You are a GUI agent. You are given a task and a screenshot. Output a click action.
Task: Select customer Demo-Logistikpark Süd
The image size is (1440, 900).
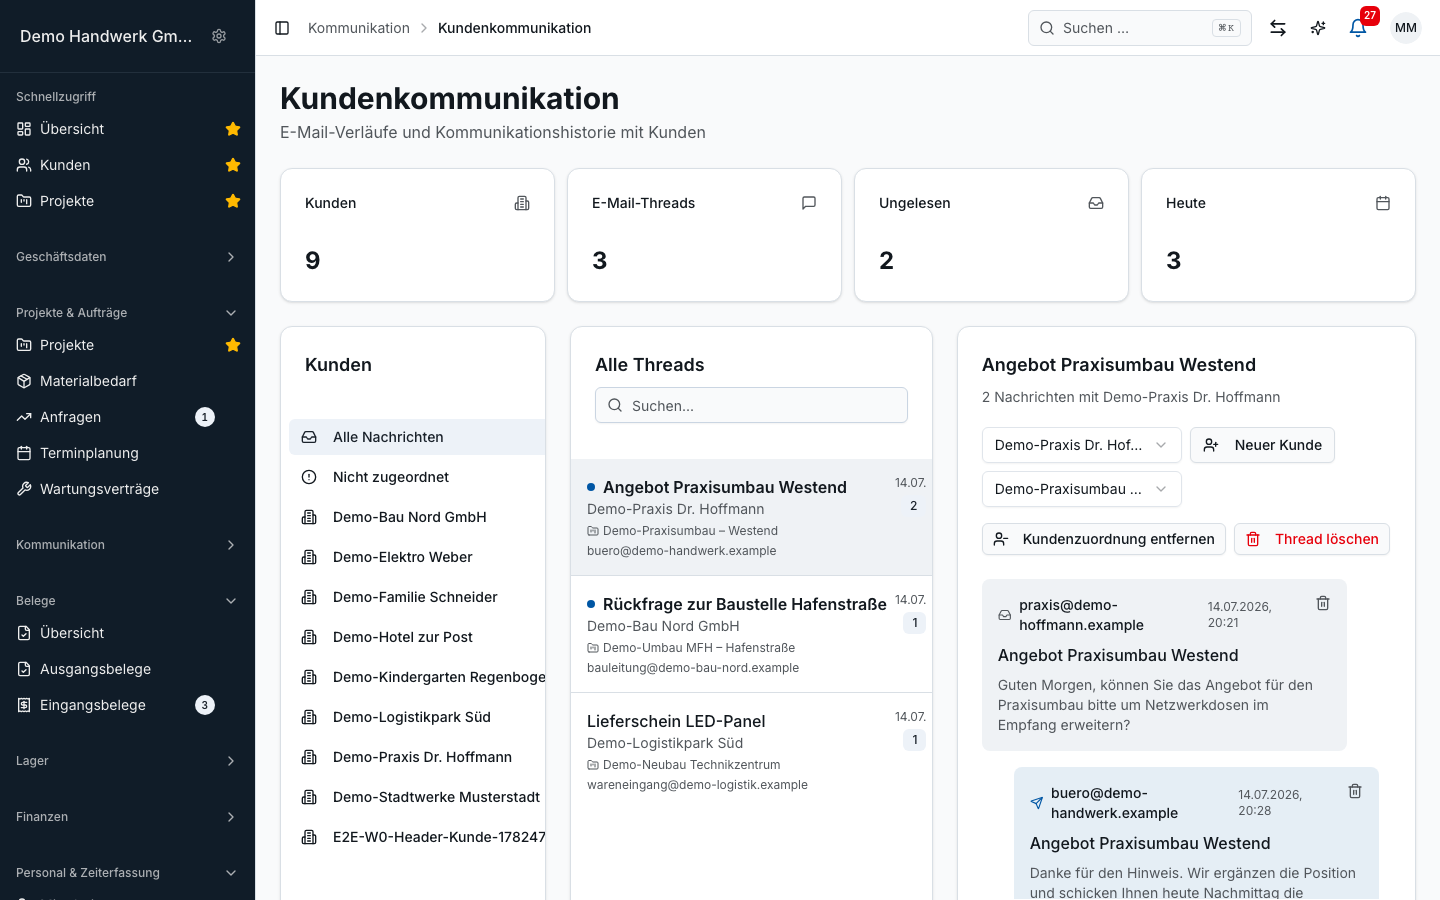(417, 717)
